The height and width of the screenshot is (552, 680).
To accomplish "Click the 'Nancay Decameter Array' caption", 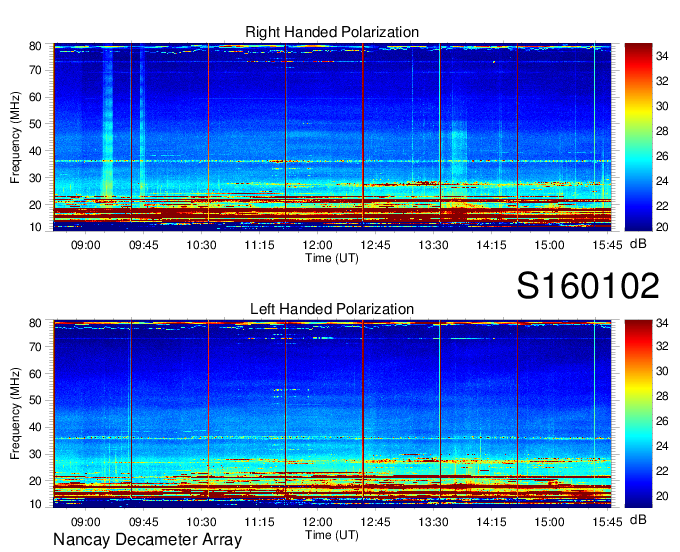I will [147, 540].
